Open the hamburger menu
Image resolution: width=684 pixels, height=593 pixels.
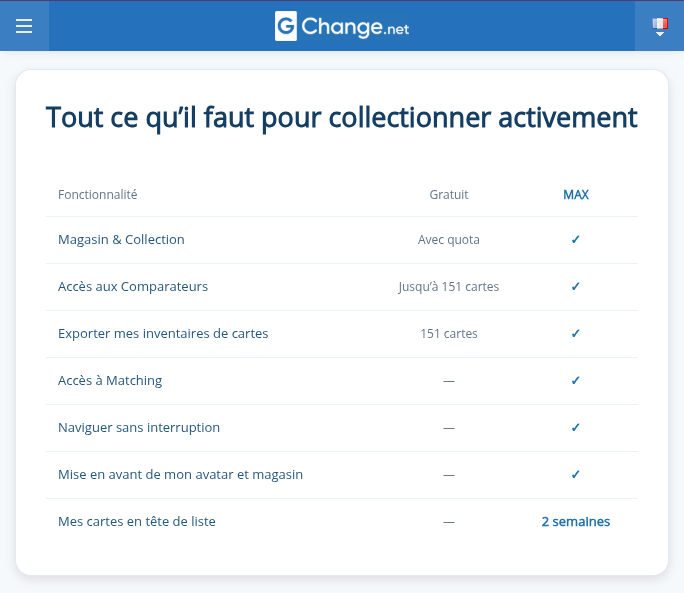click(24, 26)
